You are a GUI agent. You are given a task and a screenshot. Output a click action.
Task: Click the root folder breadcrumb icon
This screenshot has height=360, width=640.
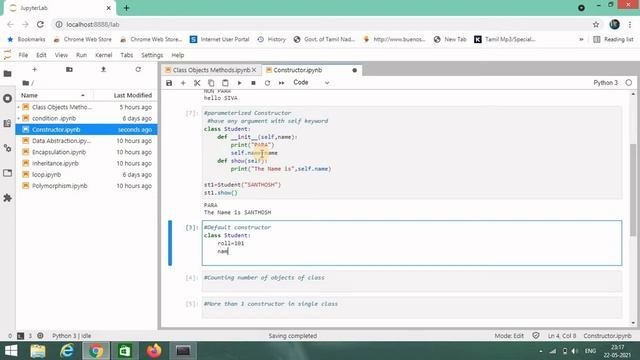click(26, 83)
